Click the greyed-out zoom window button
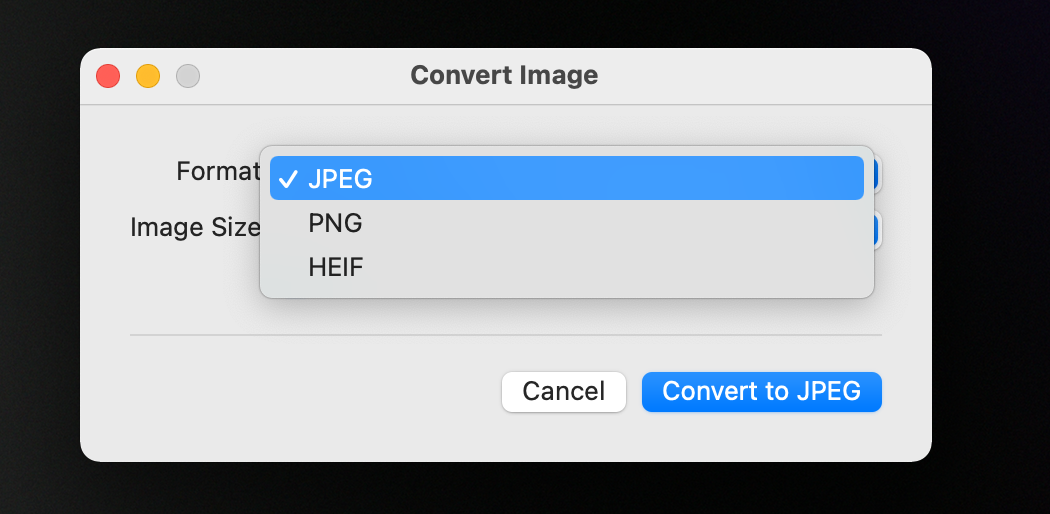This screenshot has width=1050, height=514. tap(188, 76)
